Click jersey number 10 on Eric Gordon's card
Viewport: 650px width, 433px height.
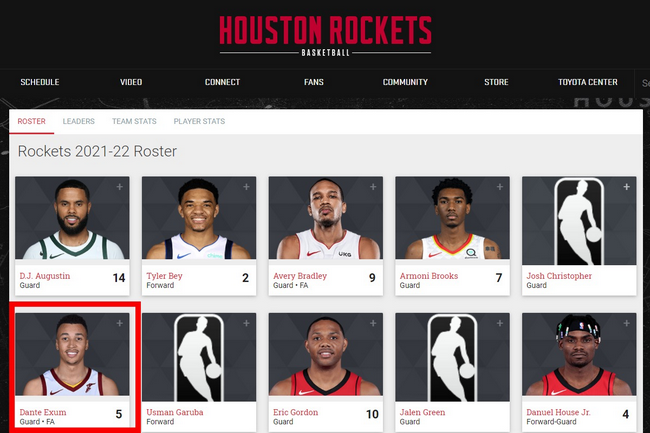[x=372, y=414]
